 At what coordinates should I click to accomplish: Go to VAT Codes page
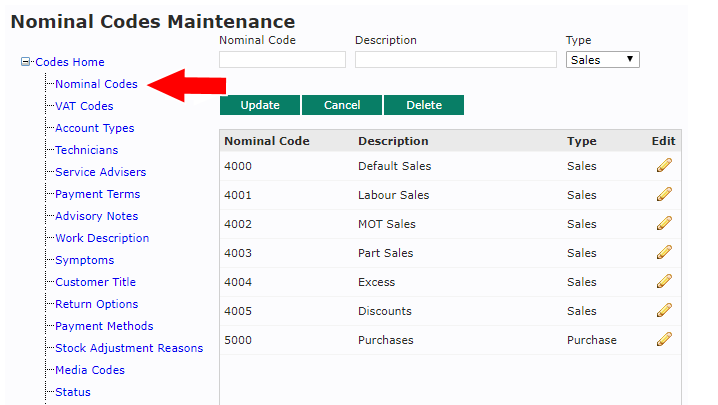tap(84, 106)
